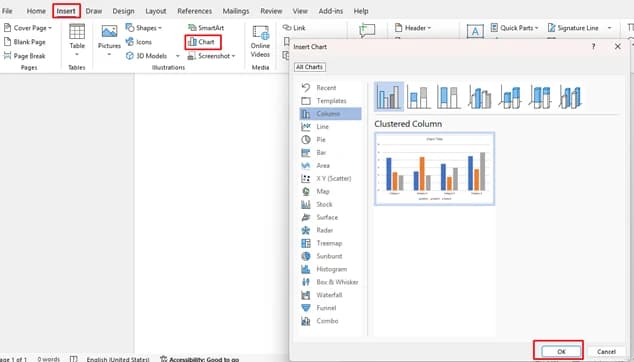This screenshot has height=362, width=634.
Task: Insert a Text Box
Action: tap(475, 31)
